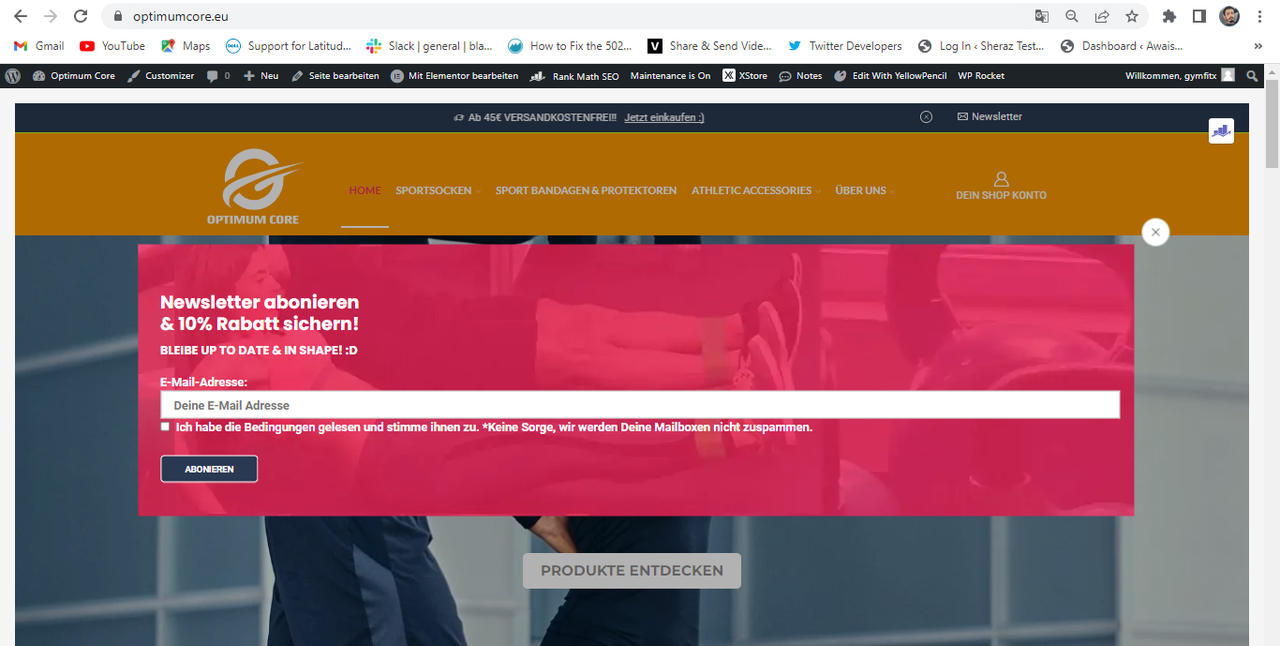Screen dimensions: 1280x646
Task: Open WP Rocket admin menu
Action: (x=981, y=75)
